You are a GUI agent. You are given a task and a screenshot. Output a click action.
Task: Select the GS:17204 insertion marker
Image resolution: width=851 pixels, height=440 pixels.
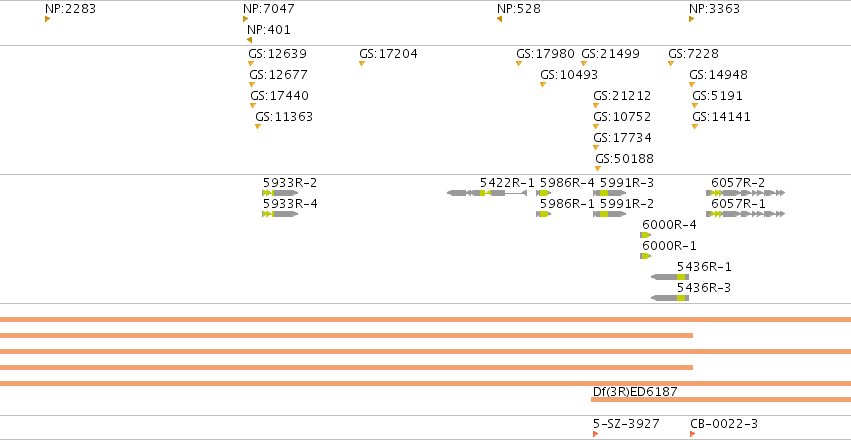362,63
